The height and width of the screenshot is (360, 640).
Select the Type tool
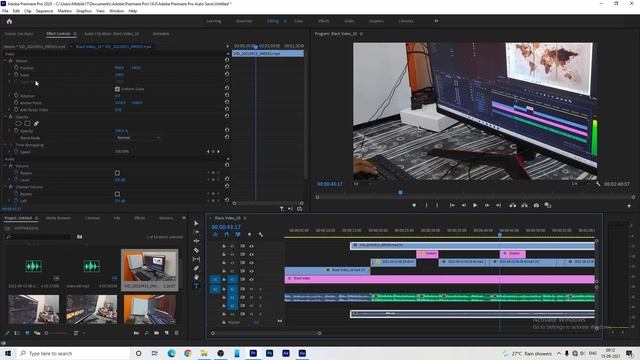click(196, 286)
